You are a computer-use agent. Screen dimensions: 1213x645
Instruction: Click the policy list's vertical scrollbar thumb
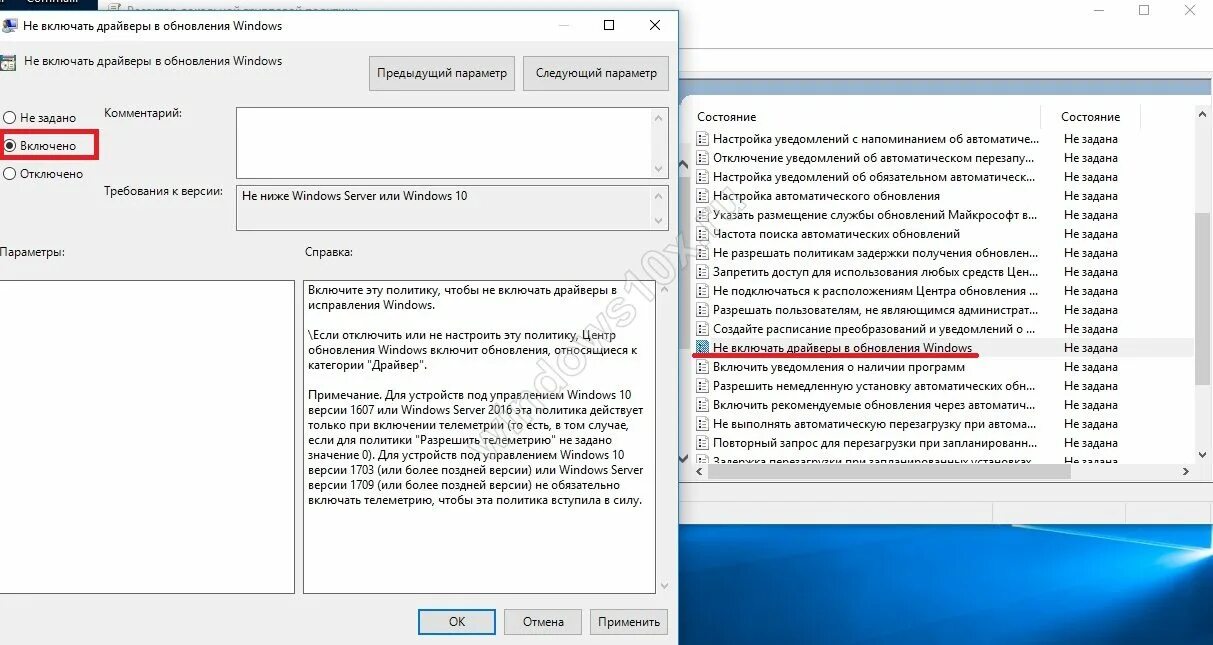pos(1204,298)
